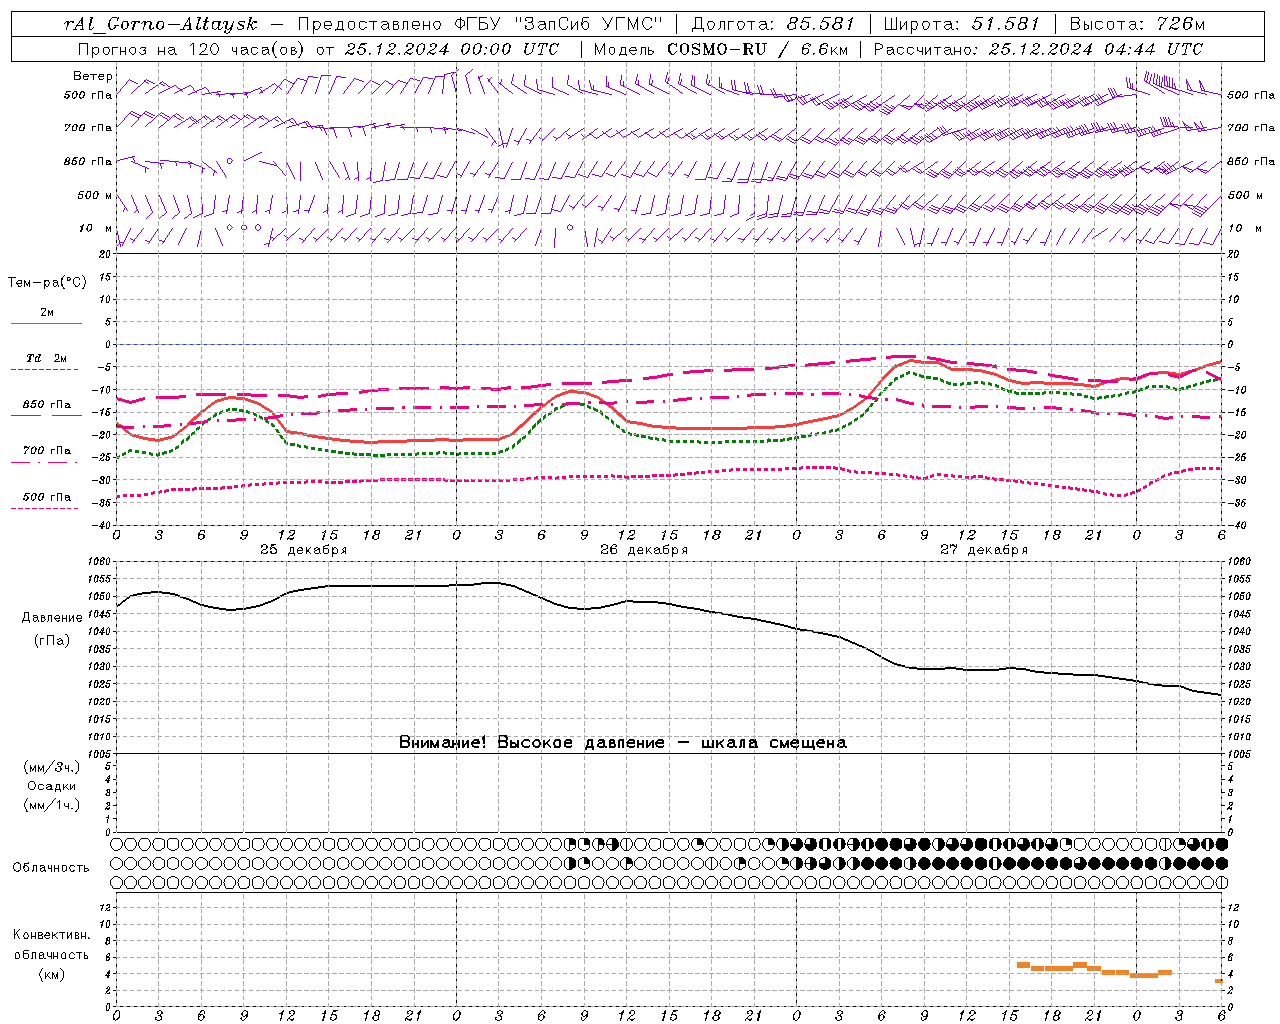Select the 'Широта: 51.581' header value
1280x1024 pixels.
pos(962,24)
